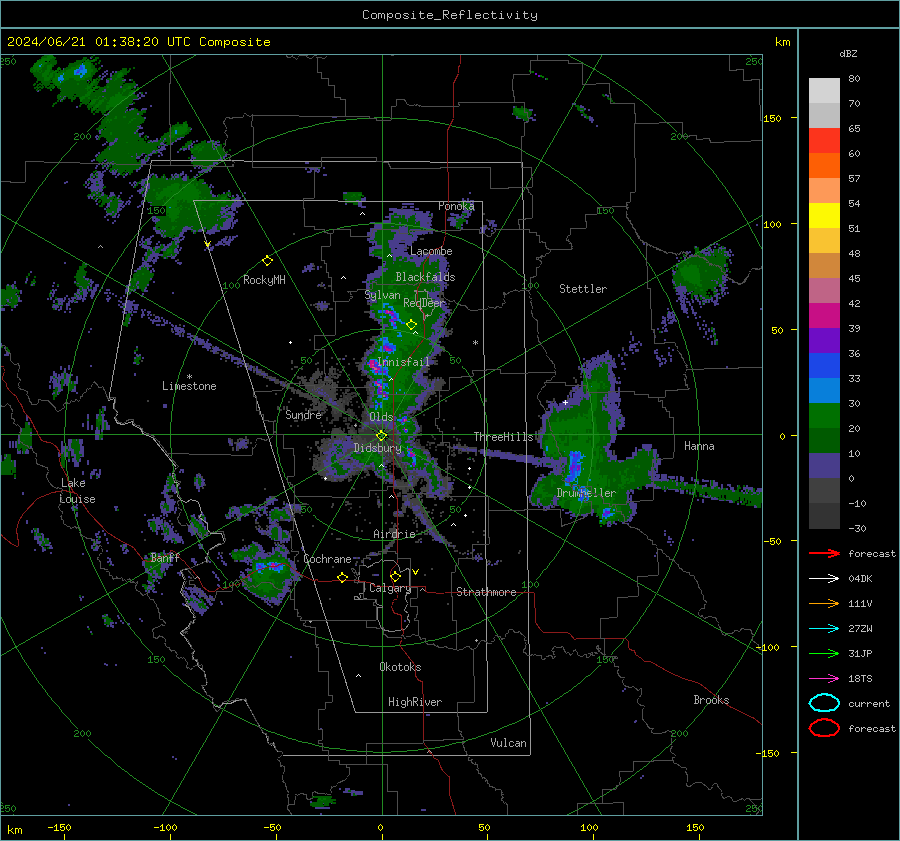Click the magenta 18TS arrow icon
900x841 pixels.
pos(824,679)
